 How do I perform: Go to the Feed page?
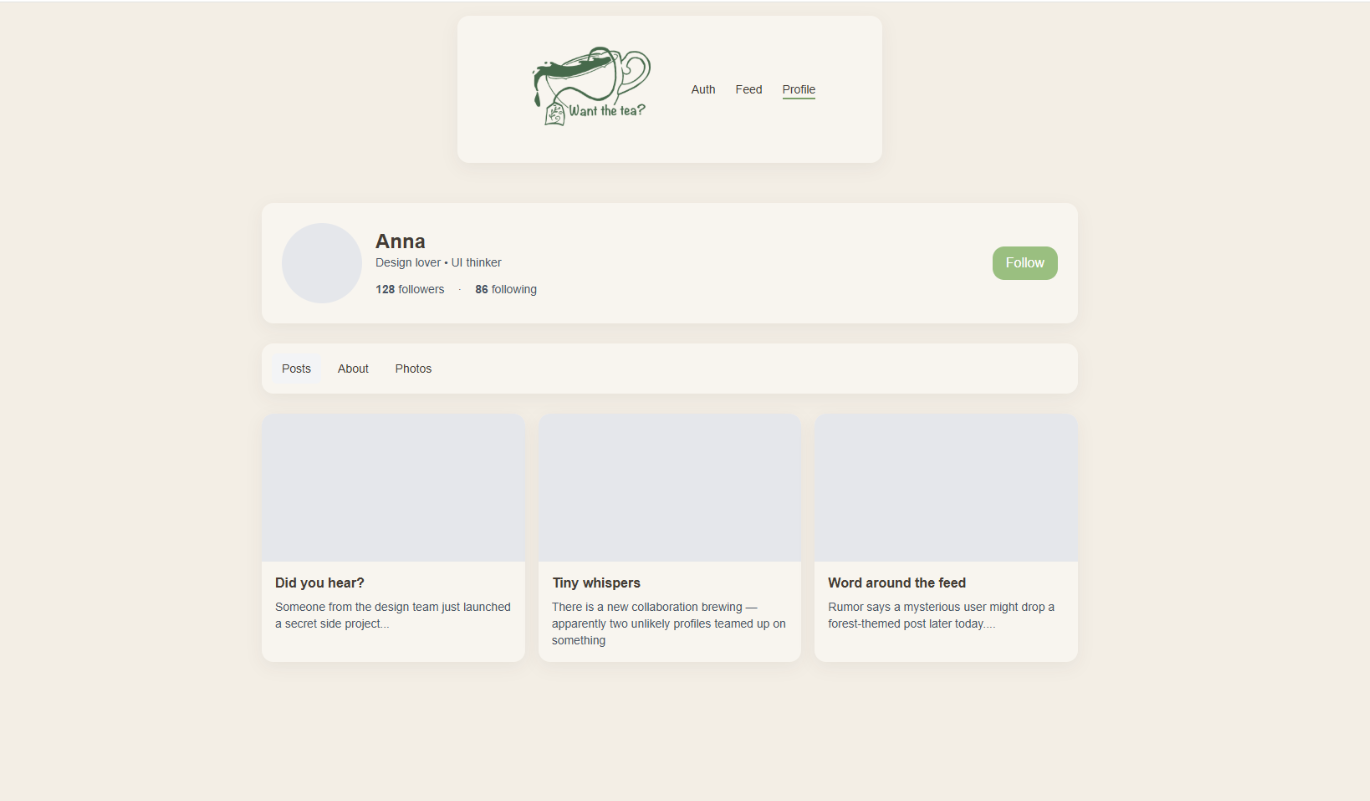pyautogui.click(x=749, y=90)
